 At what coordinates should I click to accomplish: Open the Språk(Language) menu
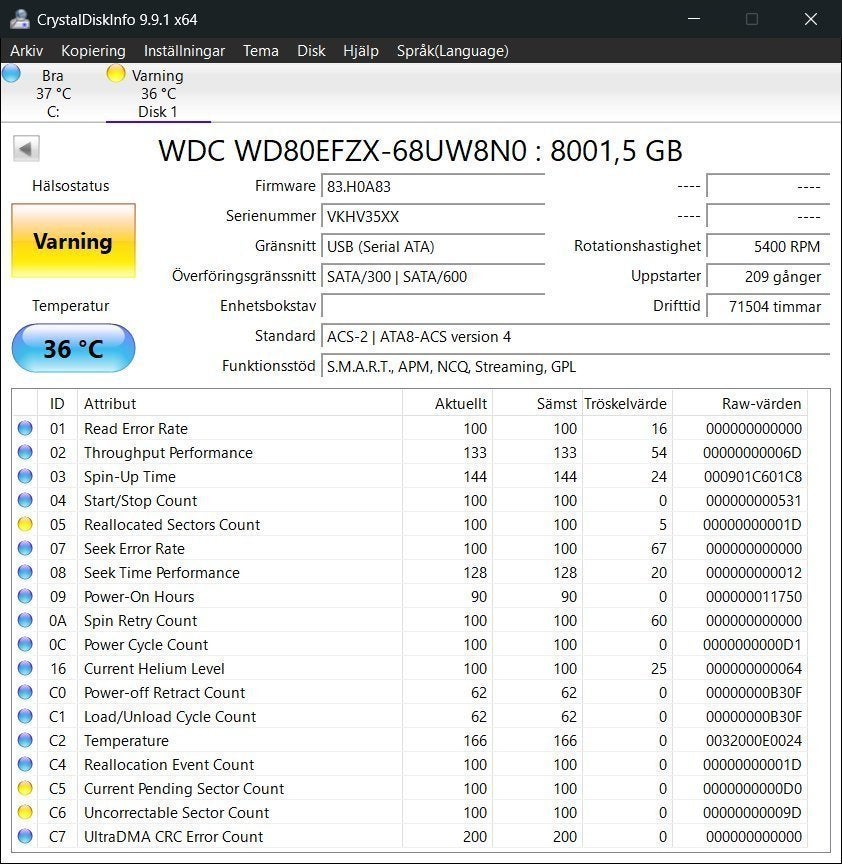(452, 51)
